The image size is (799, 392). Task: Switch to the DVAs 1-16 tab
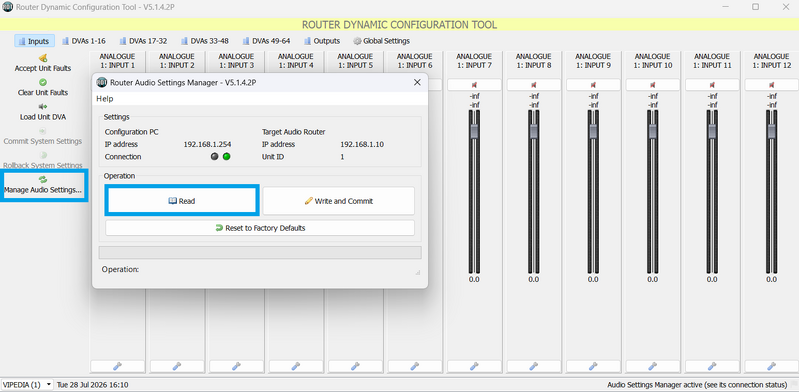pos(84,41)
